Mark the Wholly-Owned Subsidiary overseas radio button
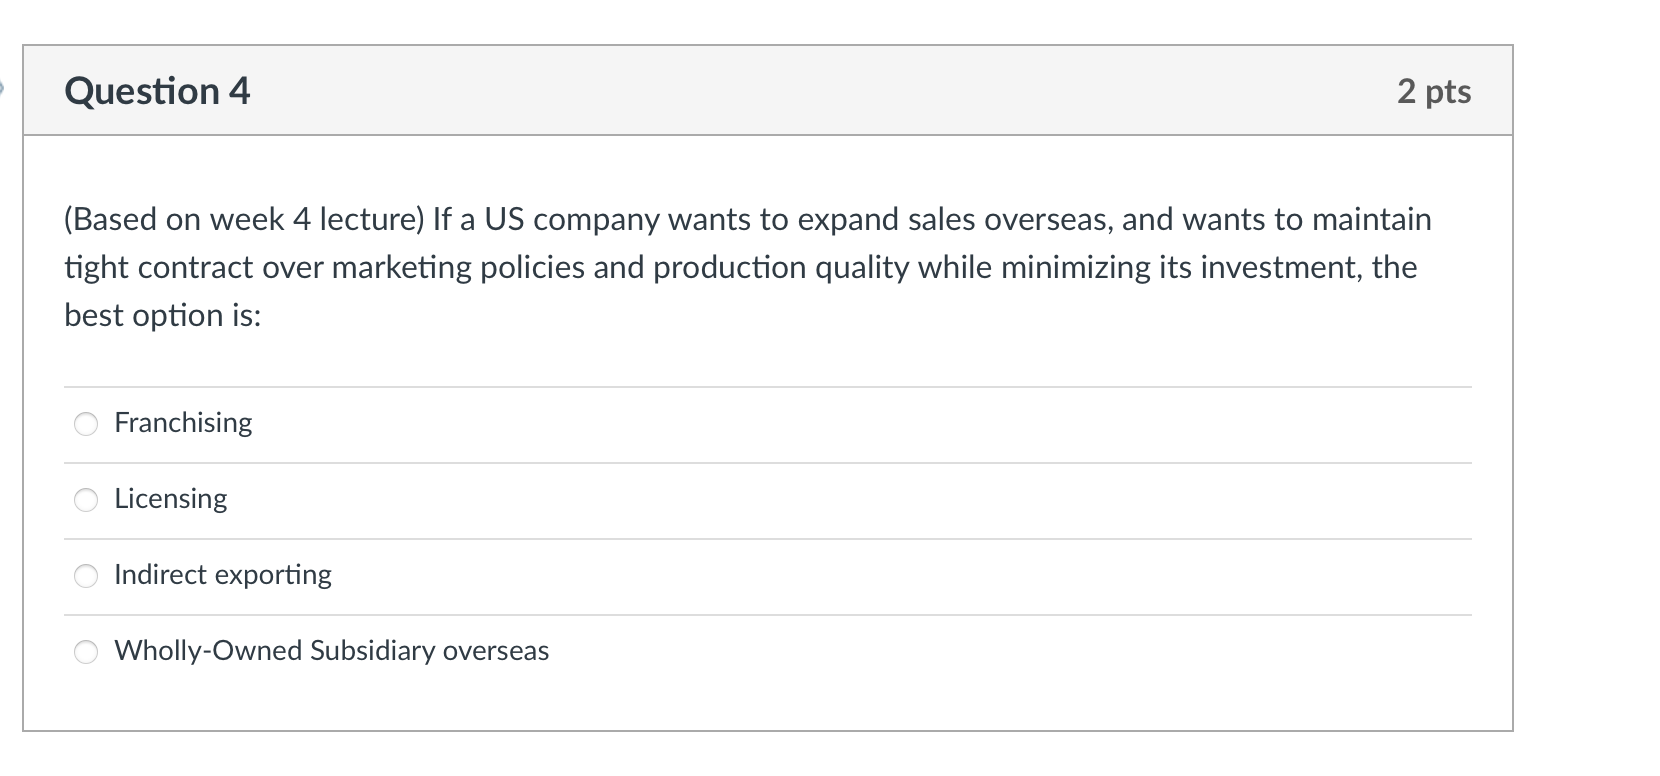Screen dimensions: 1660x776 point(87,652)
